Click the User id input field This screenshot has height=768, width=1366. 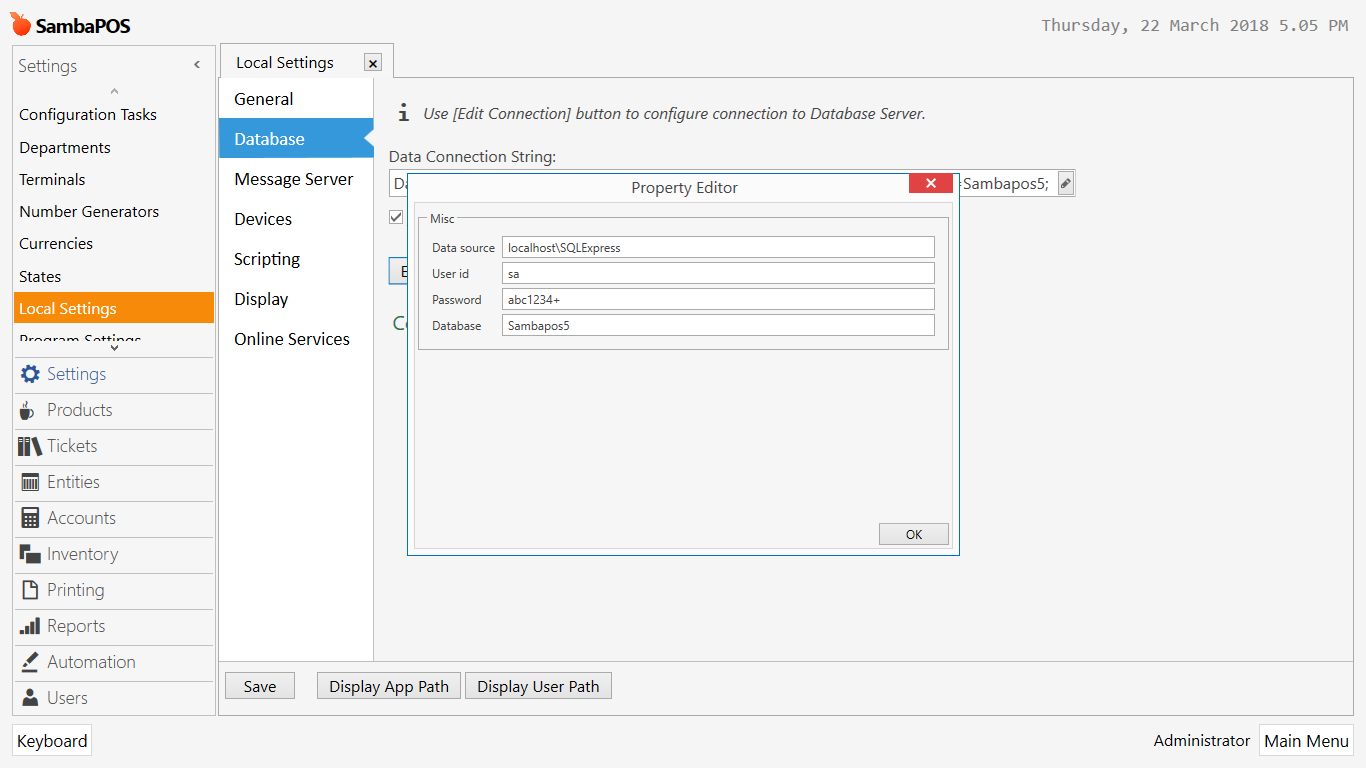(718, 273)
